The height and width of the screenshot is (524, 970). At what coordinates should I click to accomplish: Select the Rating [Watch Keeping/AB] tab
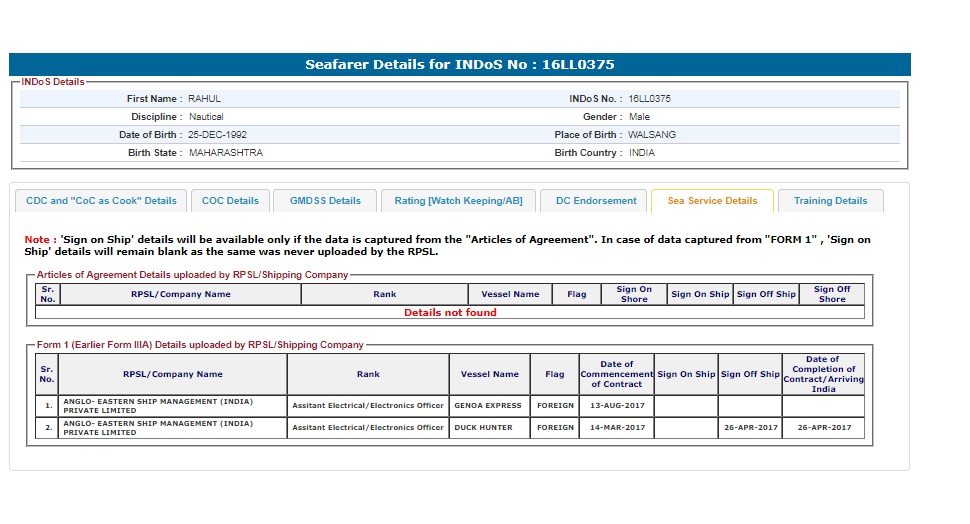click(x=458, y=201)
